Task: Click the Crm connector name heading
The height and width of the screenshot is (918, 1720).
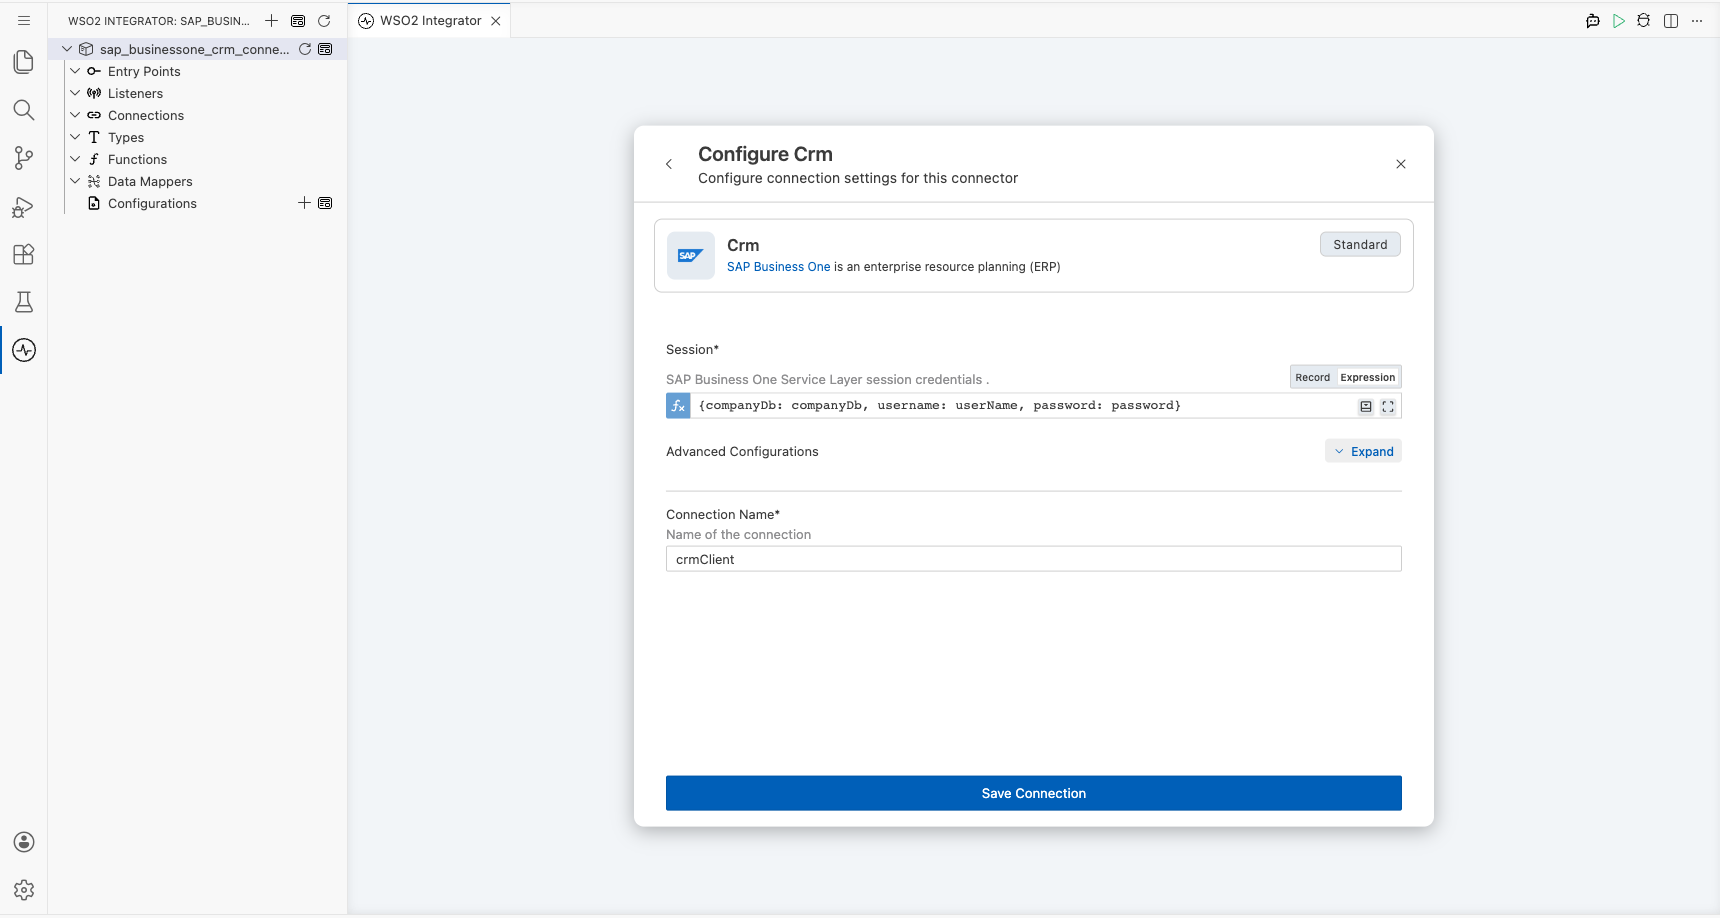Action: click(743, 245)
